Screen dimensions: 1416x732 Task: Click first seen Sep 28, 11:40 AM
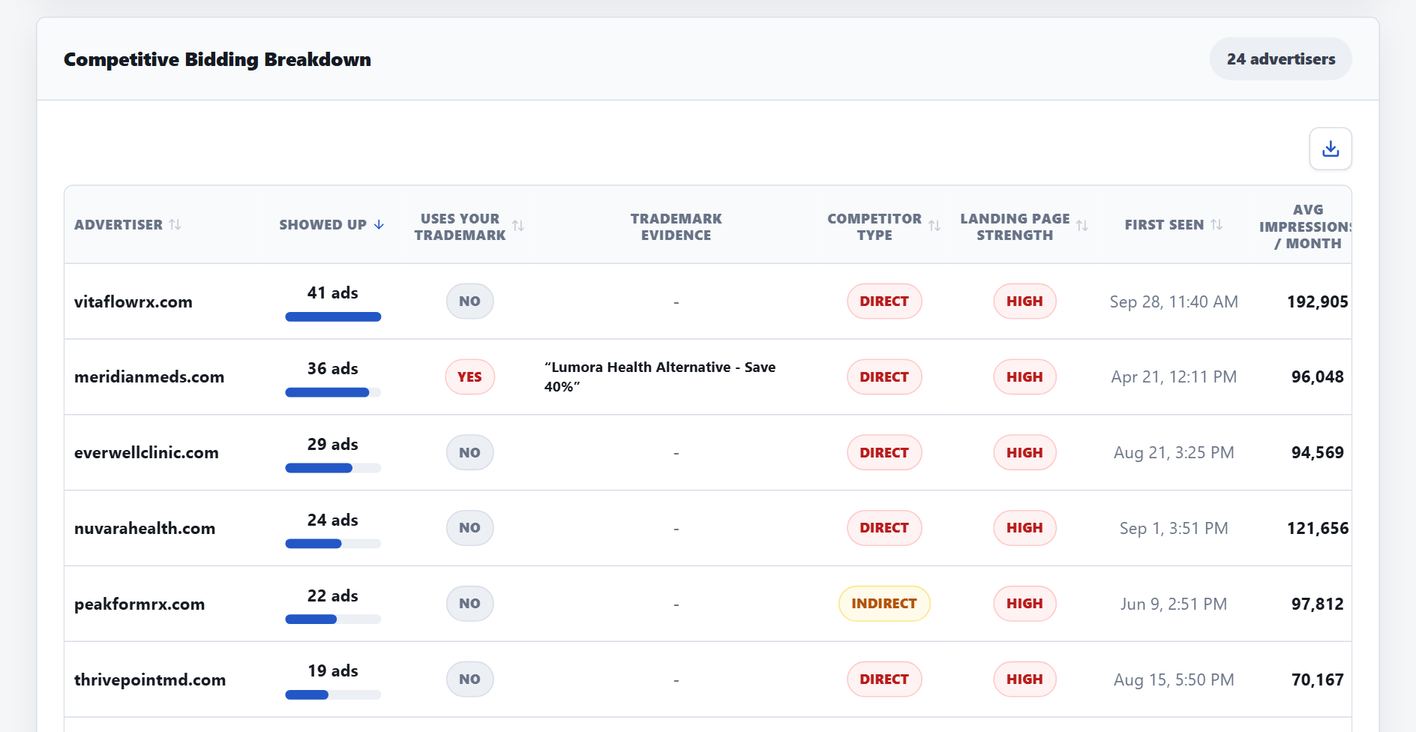pos(1174,301)
